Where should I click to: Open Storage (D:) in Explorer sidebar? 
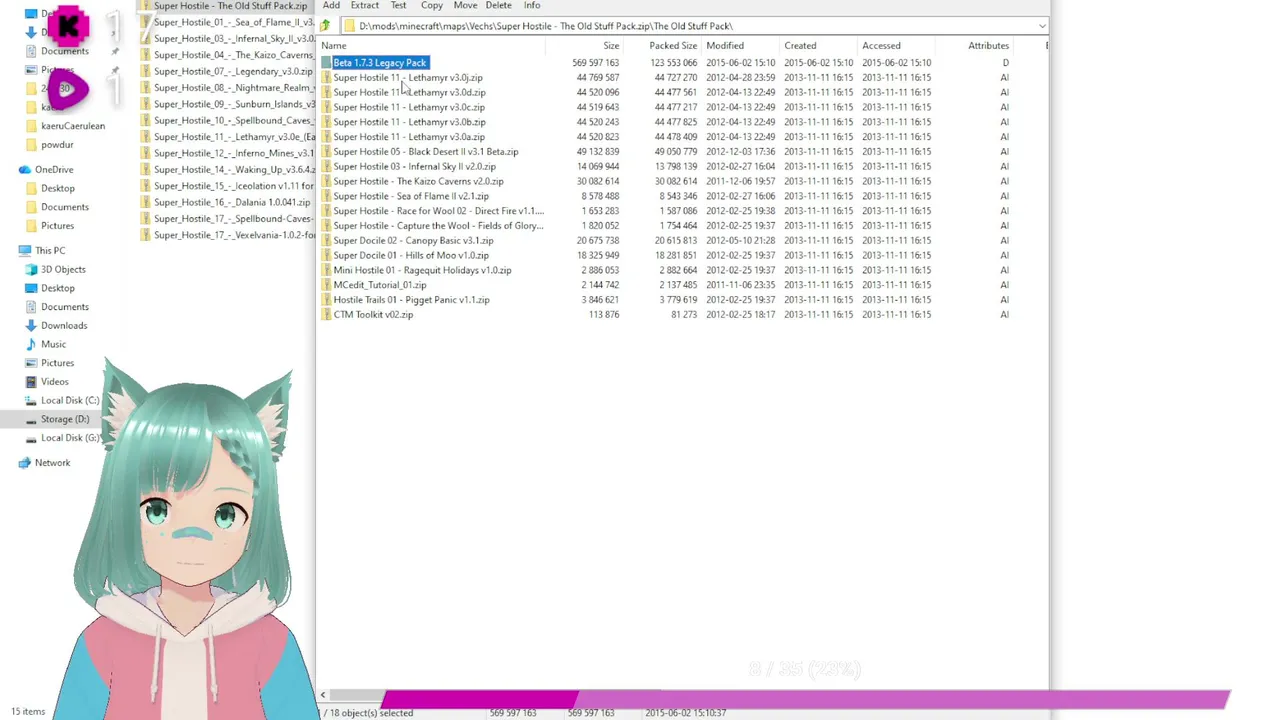coord(65,420)
